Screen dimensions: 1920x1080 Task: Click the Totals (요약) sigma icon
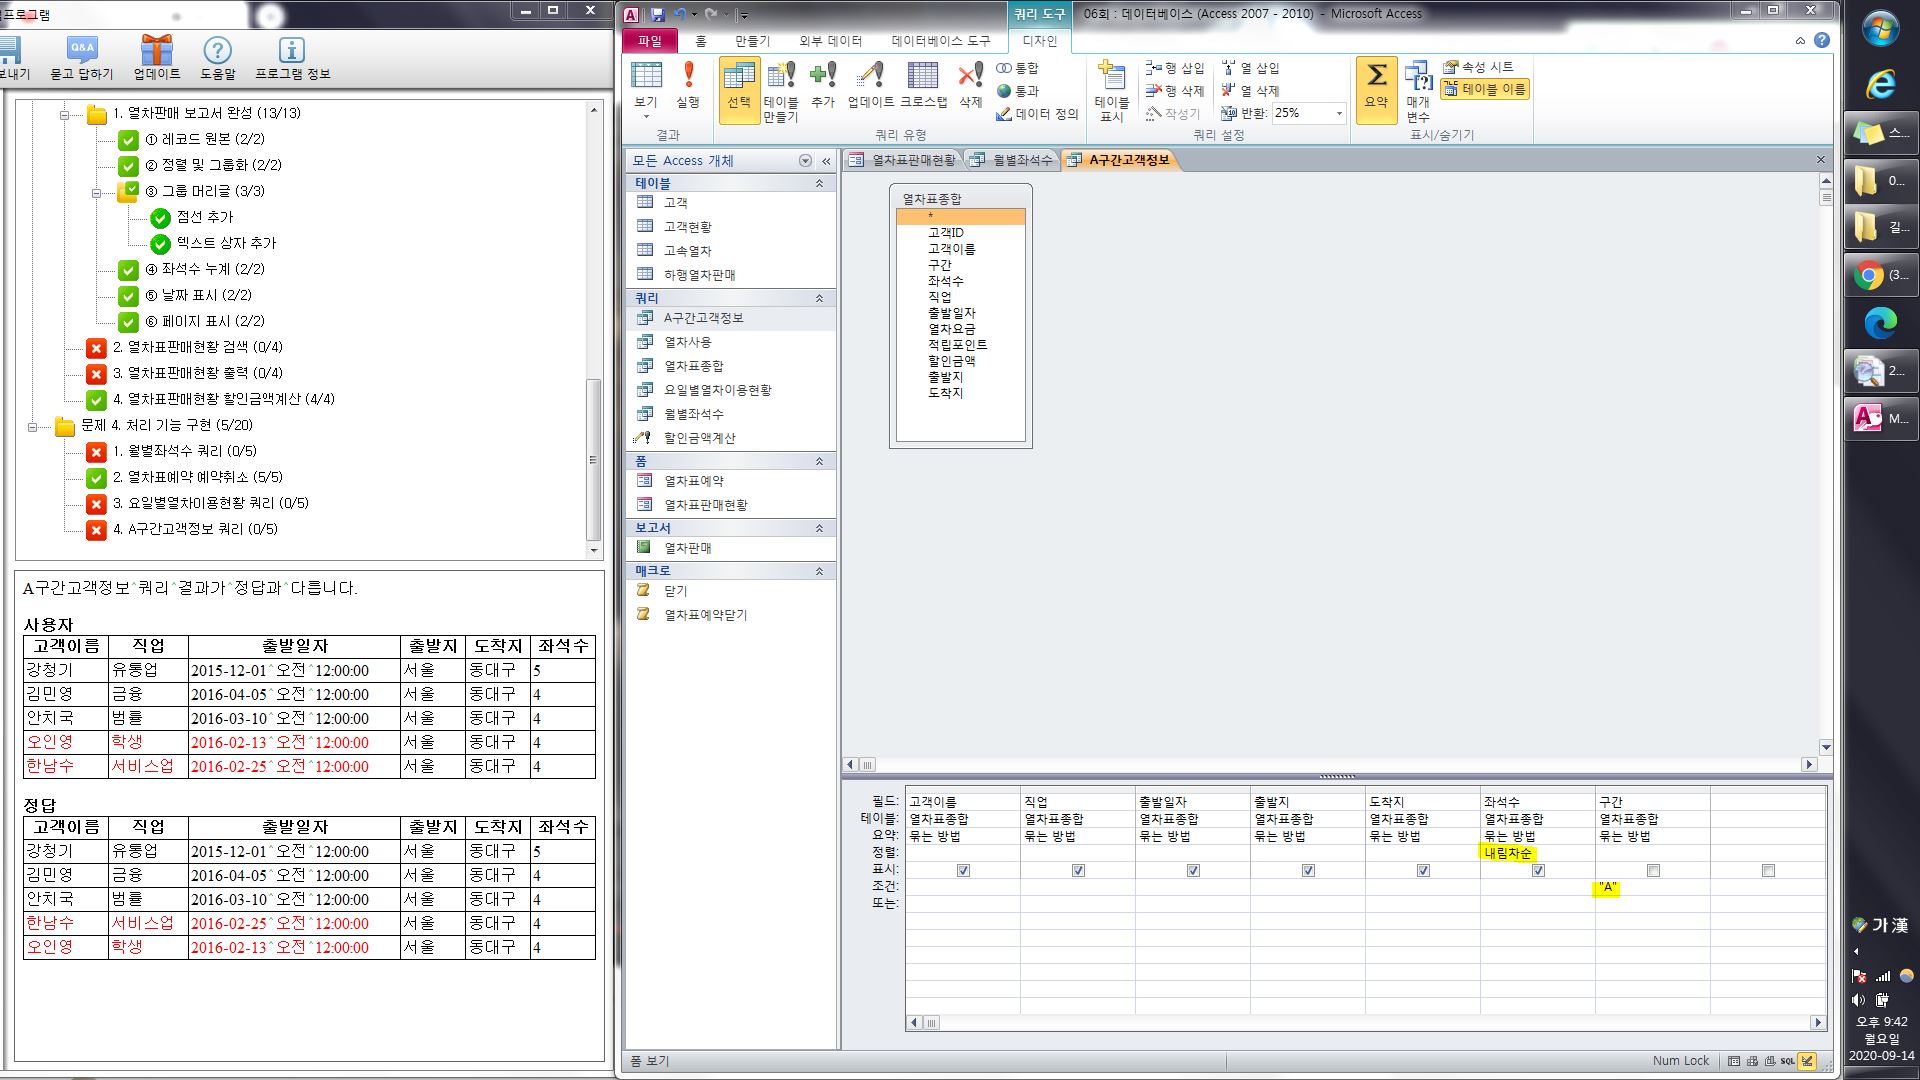click(x=1376, y=84)
